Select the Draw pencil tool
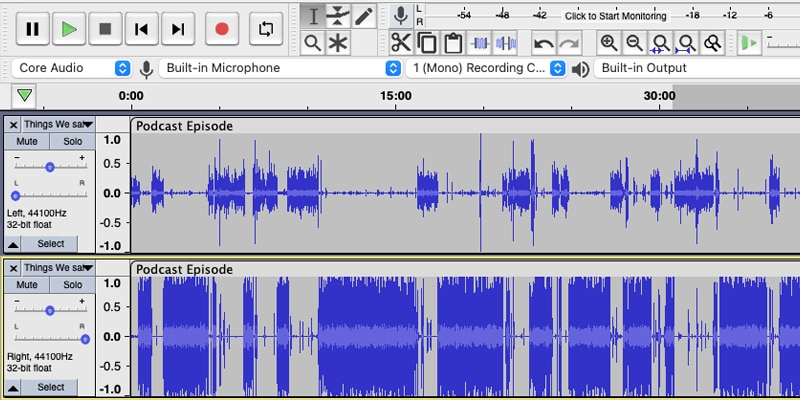This screenshot has width=800, height=400. click(x=363, y=16)
